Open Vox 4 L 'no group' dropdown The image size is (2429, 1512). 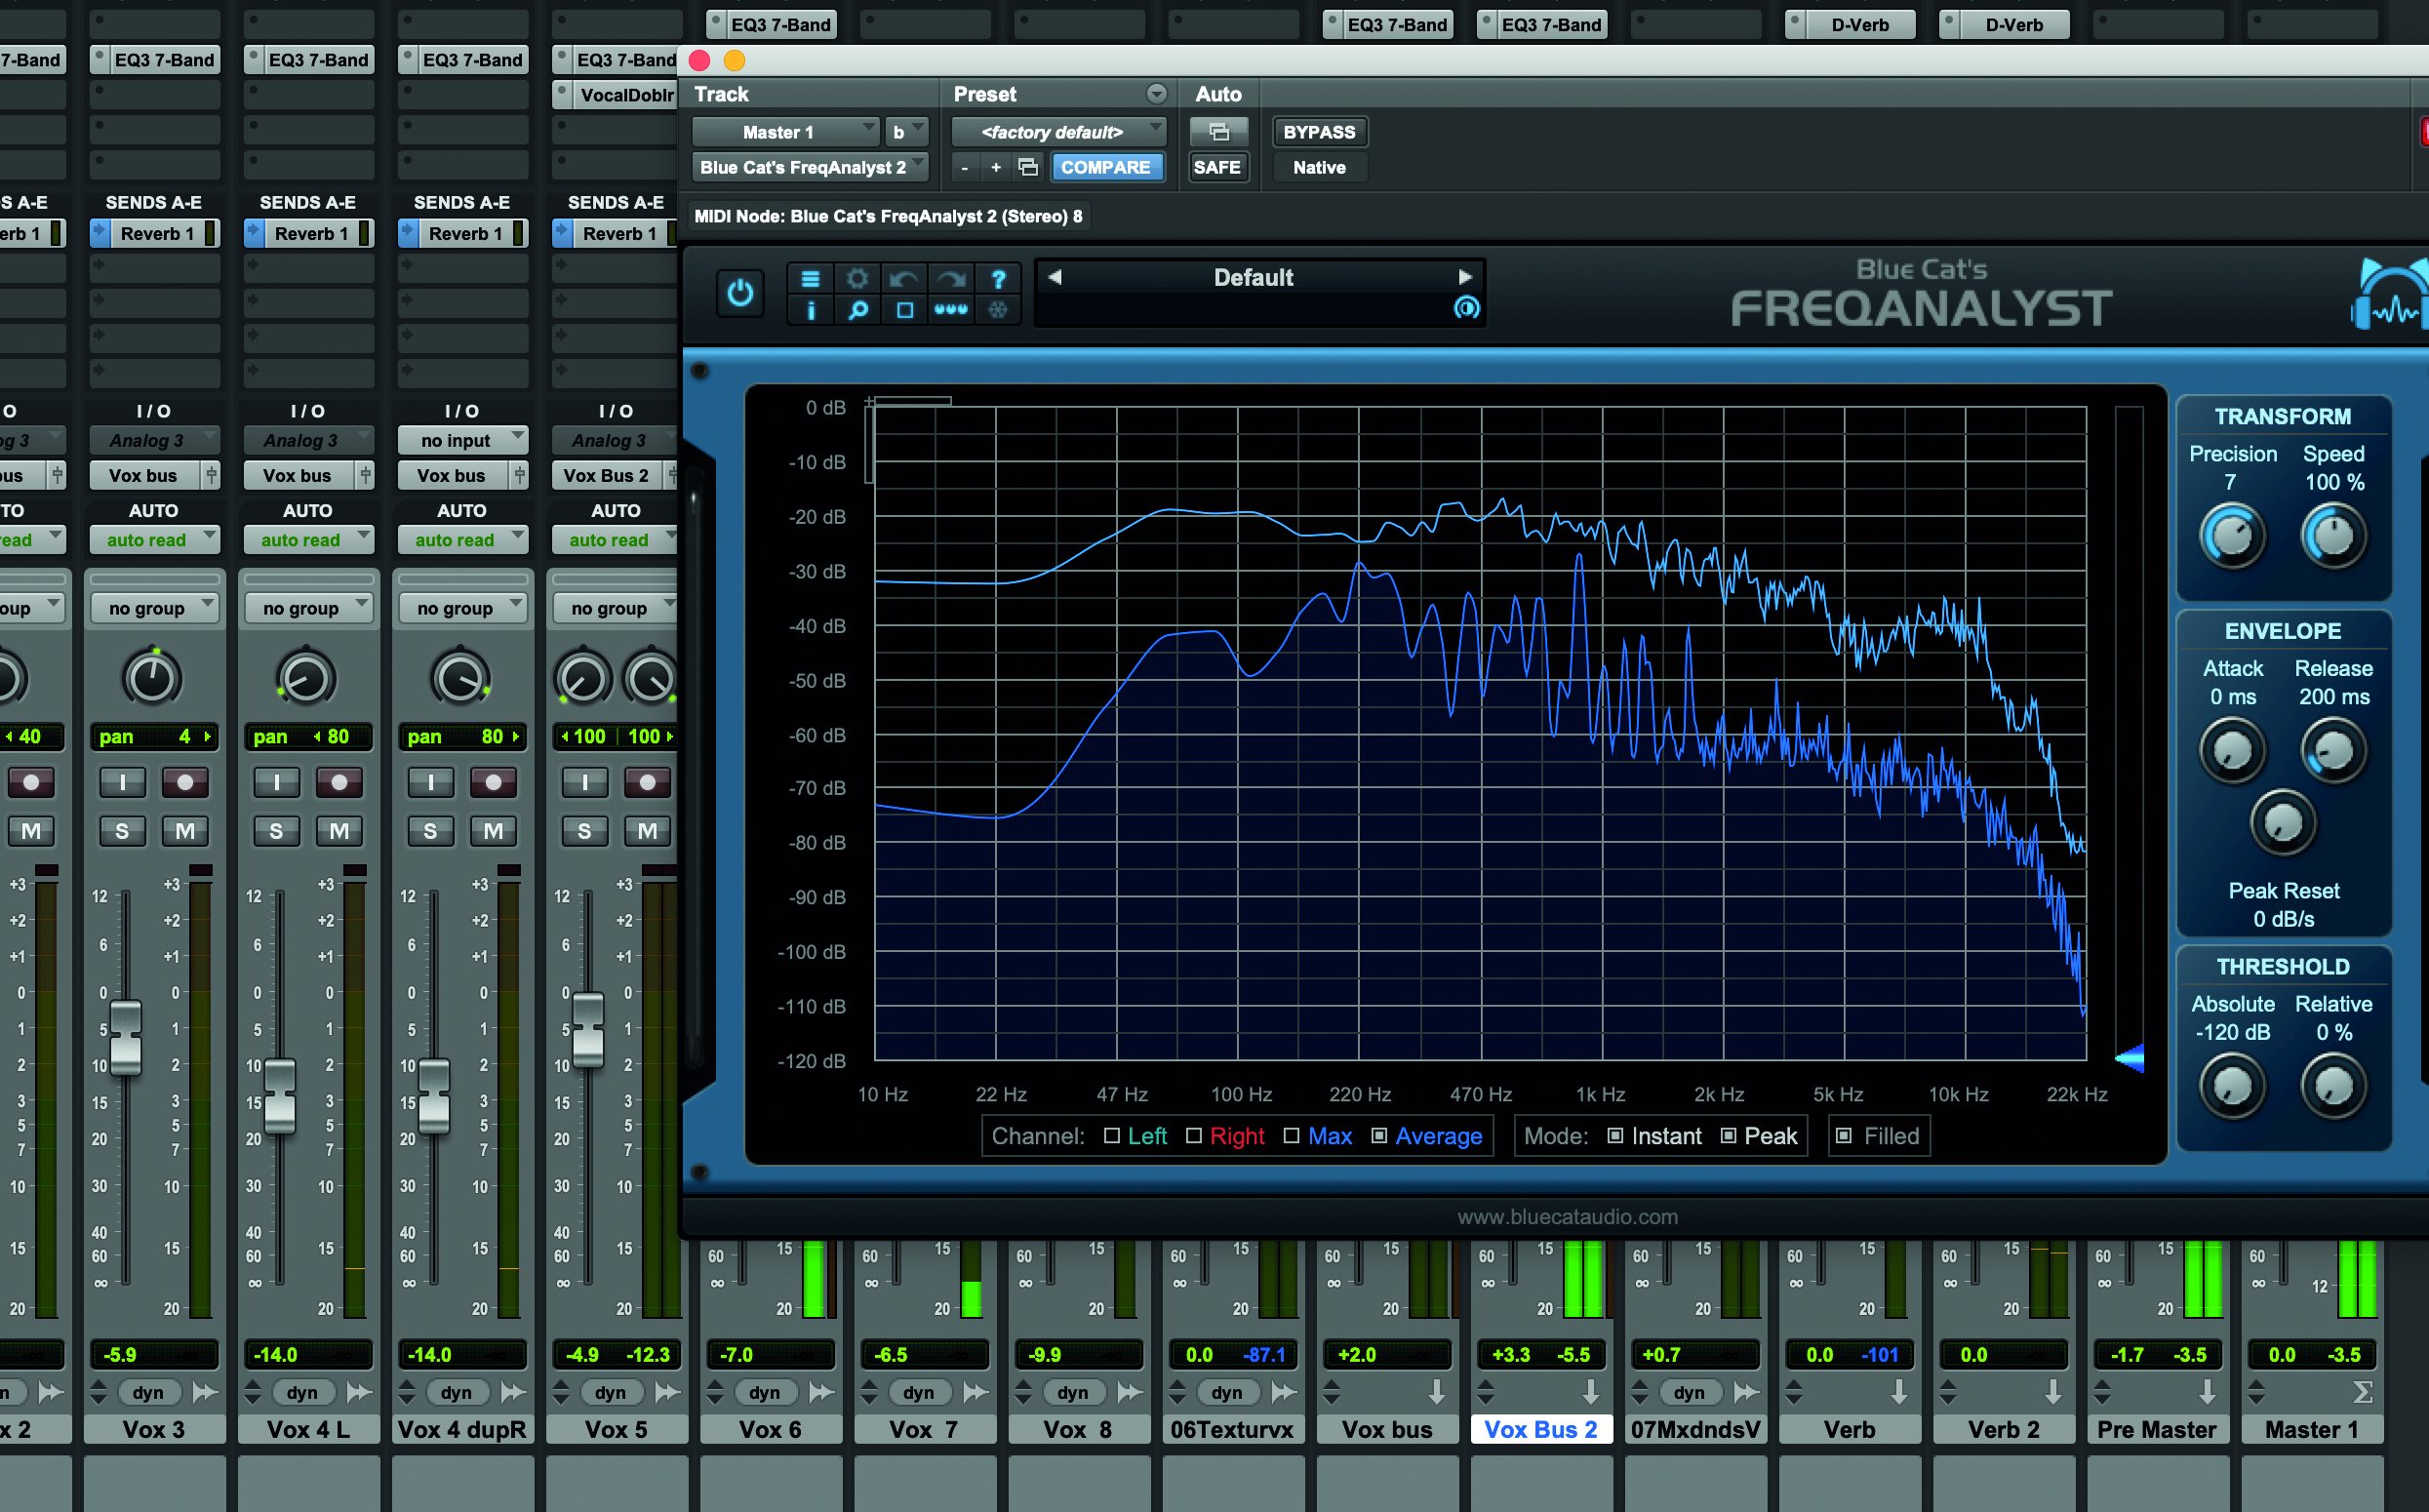tap(308, 608)
